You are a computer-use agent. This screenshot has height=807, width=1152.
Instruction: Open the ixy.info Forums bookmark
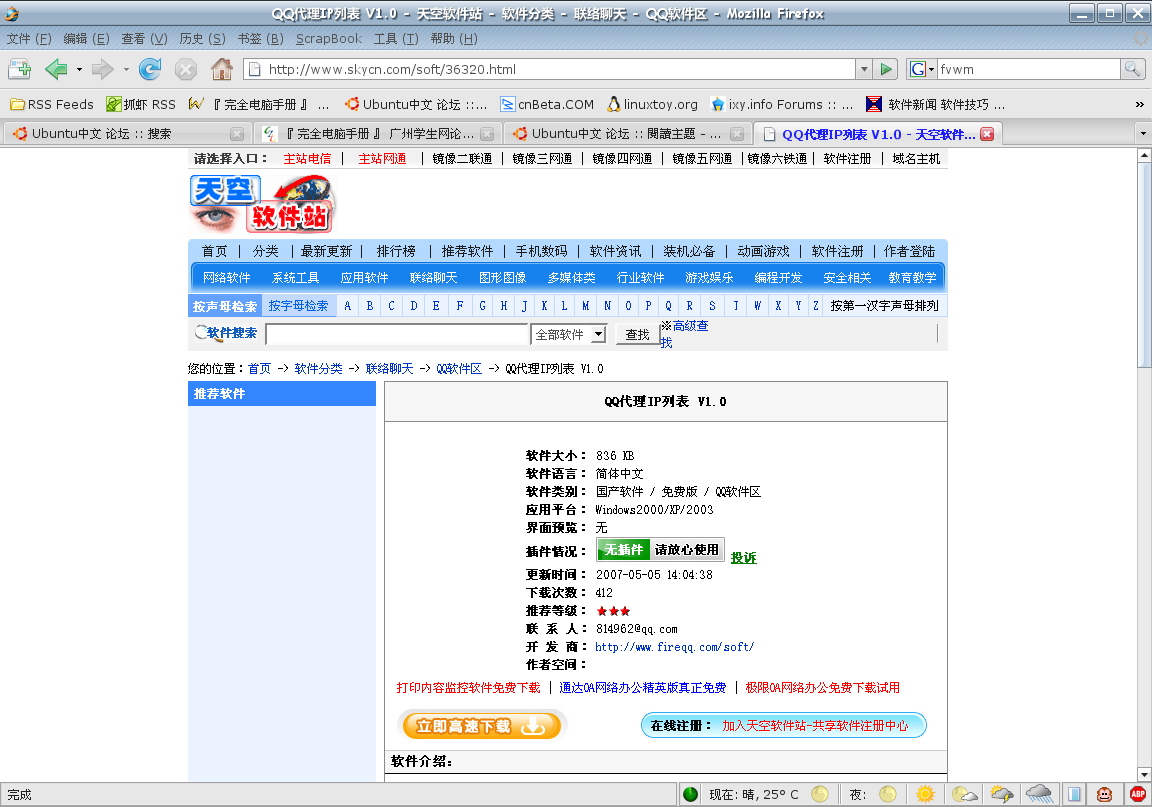click(782, 104)
